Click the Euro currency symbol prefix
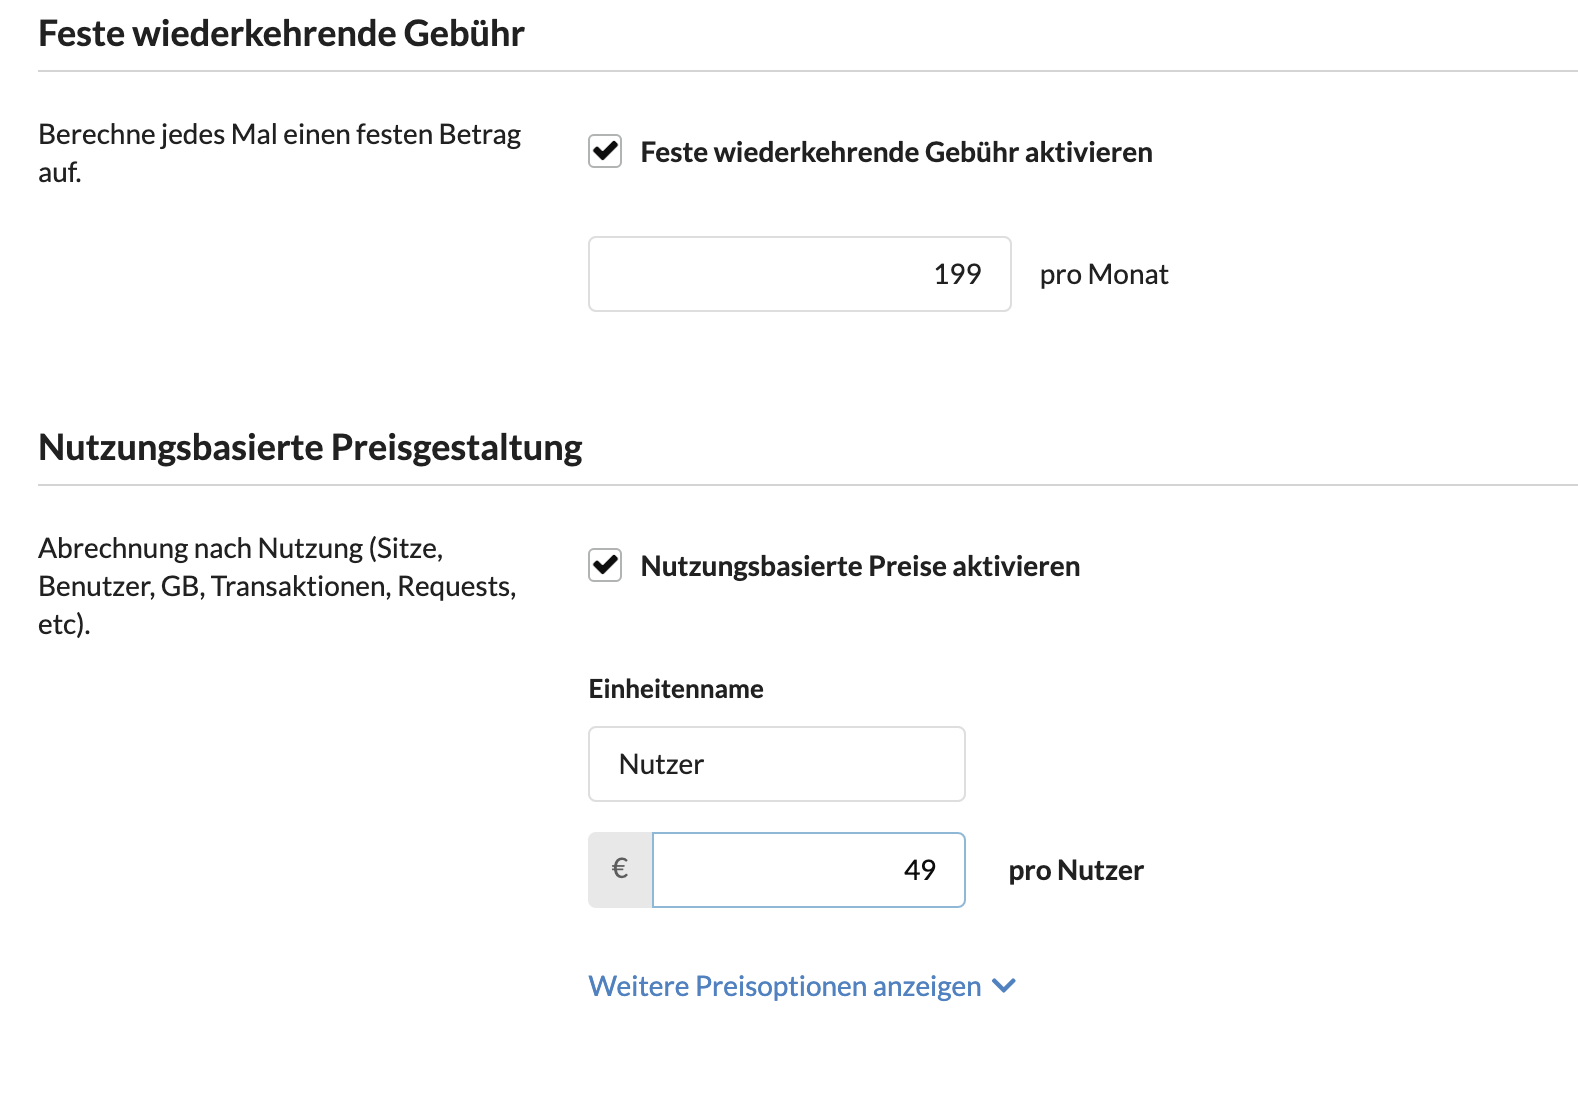The height and width of the screenshot is (1106, 1578). (x=620, y=870)
